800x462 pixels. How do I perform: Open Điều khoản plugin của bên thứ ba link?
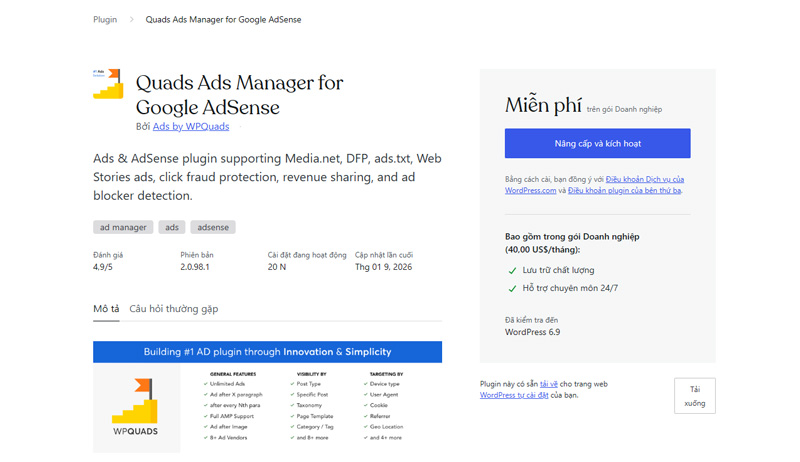624,190
